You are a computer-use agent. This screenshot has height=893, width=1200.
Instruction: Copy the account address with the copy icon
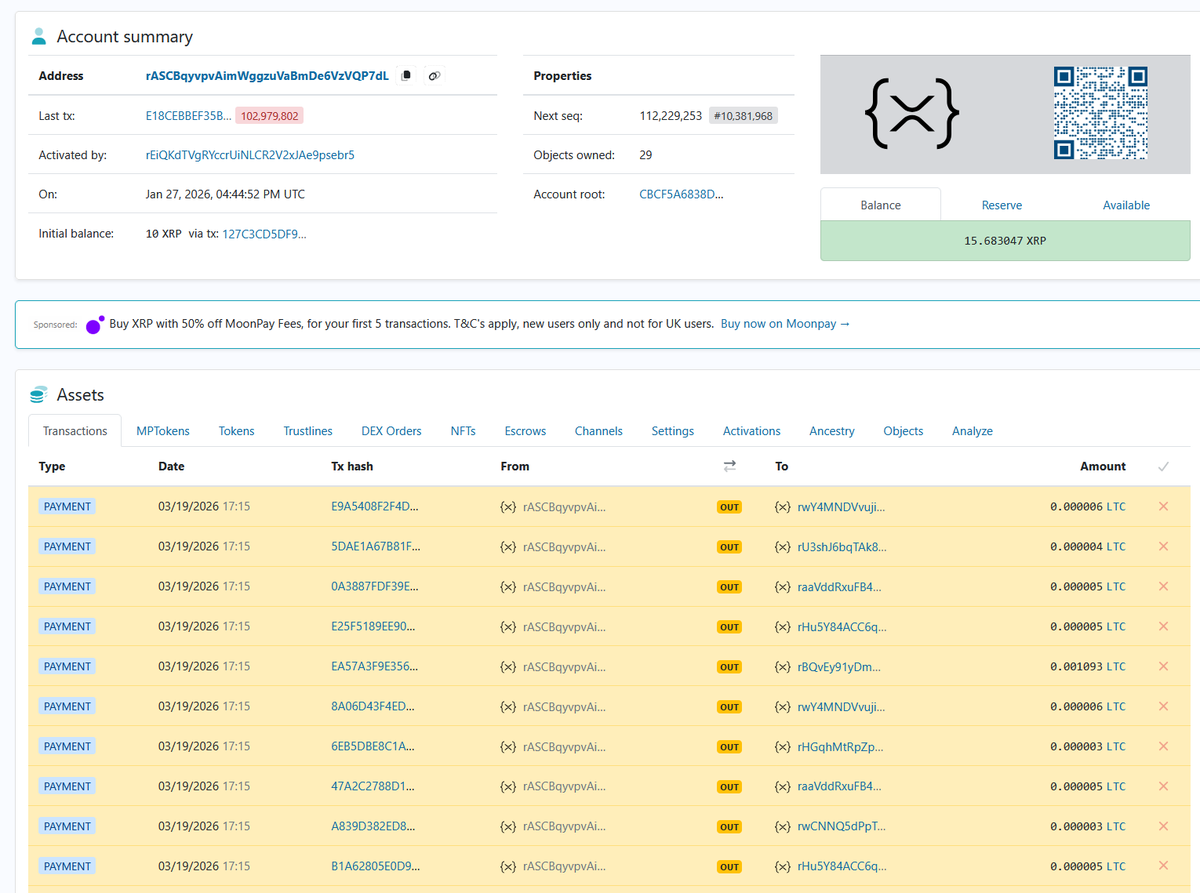point(406,76)
